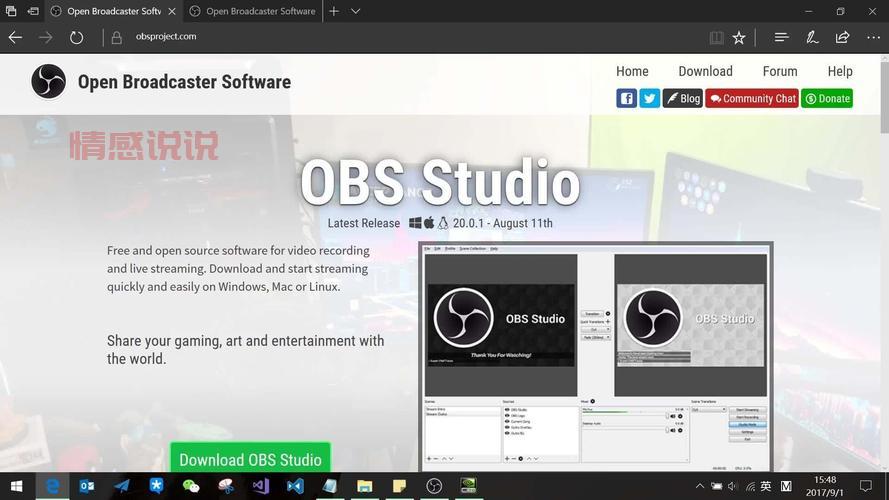The image size is (889, 500).
Task: Click the Share icon in Edge toolbar
Action: coord(842,37)
